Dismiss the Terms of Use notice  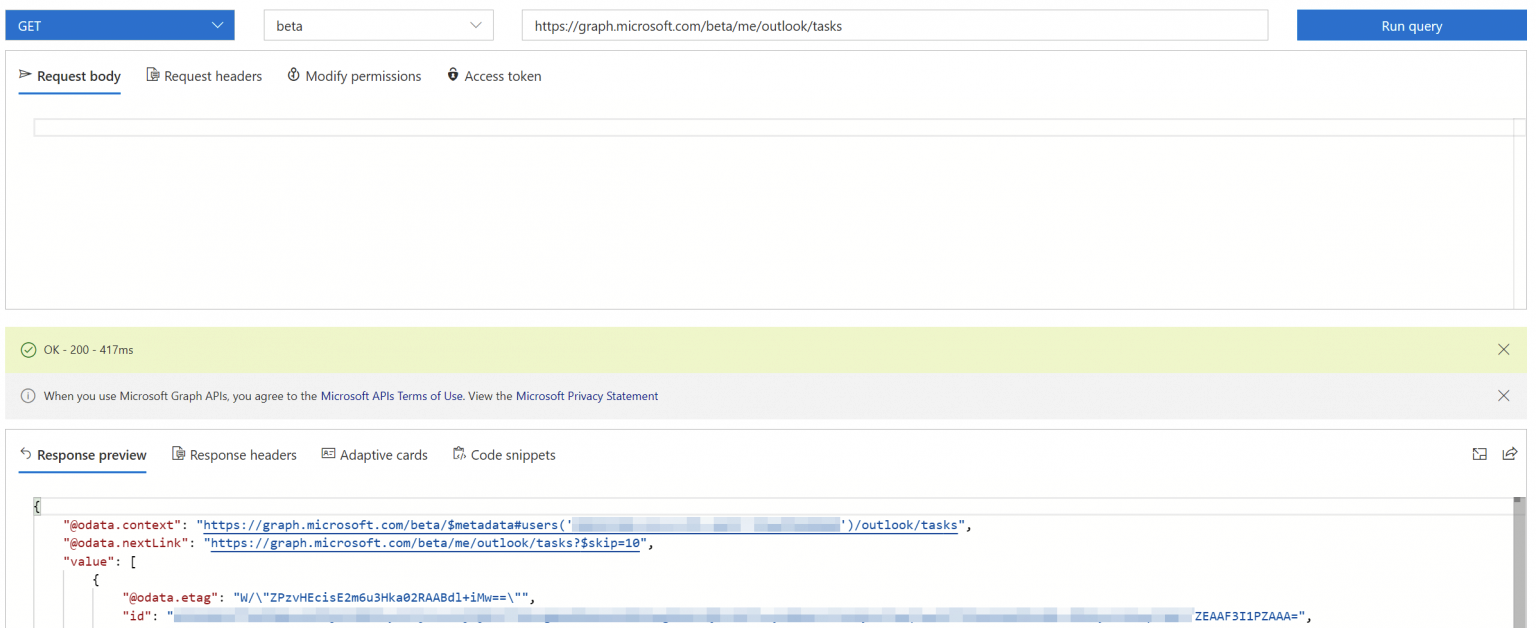point(1504,396)
